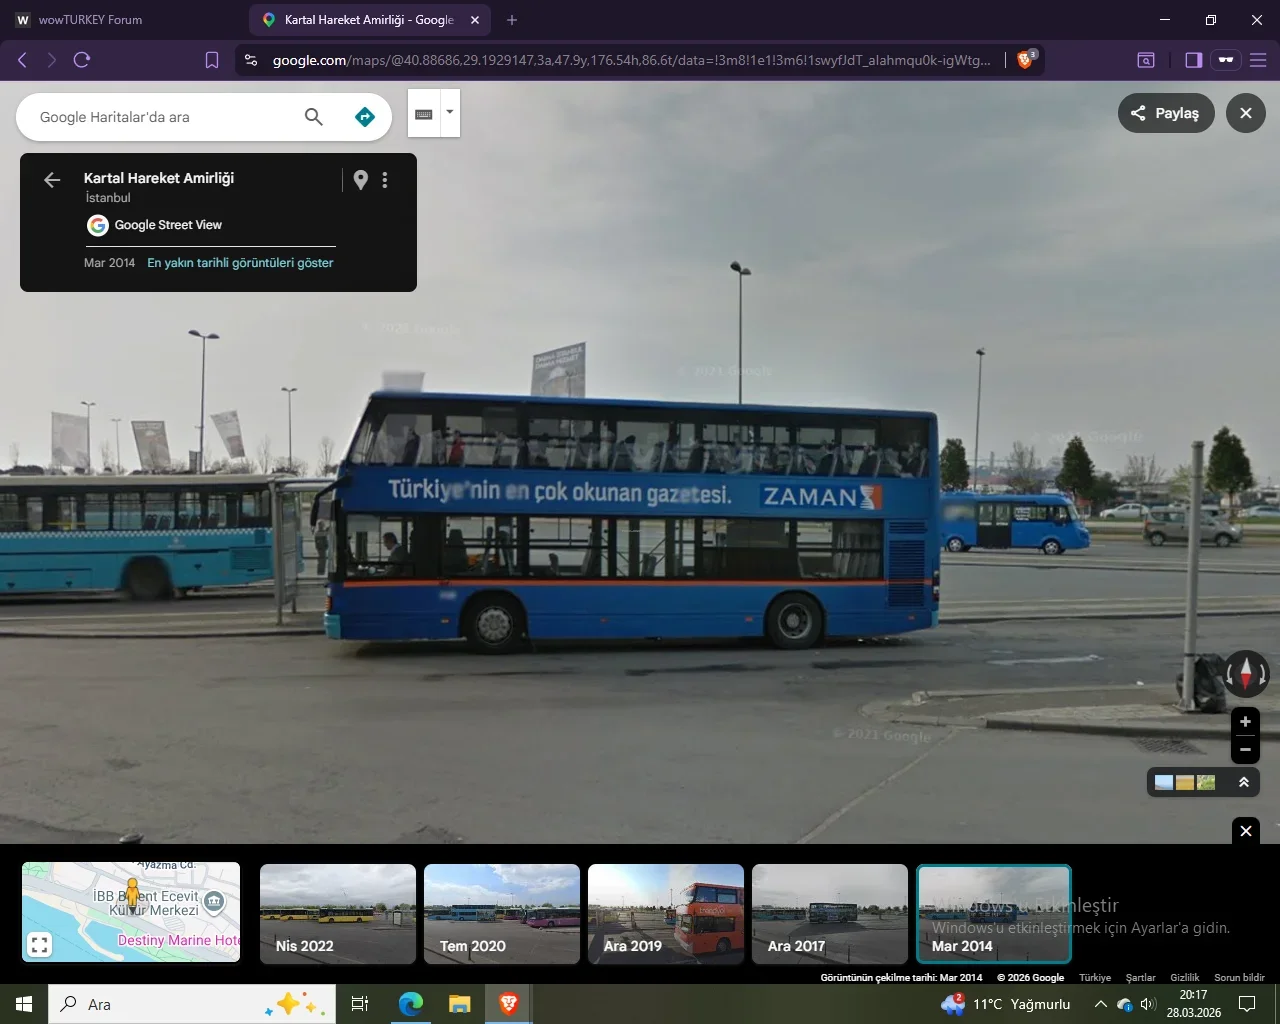Bookmark this page using the bookmark icon
Viewport: 1280px width, 1024px height.
212,60
